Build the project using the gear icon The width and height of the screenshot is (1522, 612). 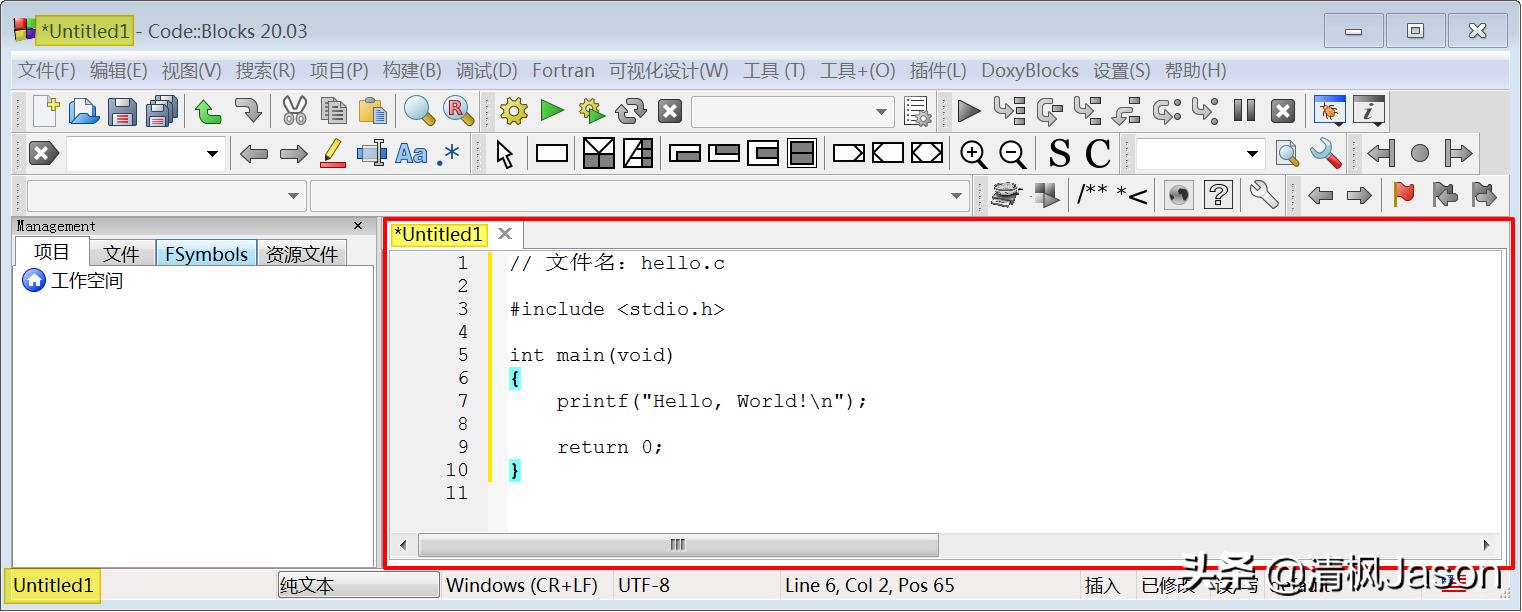click(x=513, y=111)
